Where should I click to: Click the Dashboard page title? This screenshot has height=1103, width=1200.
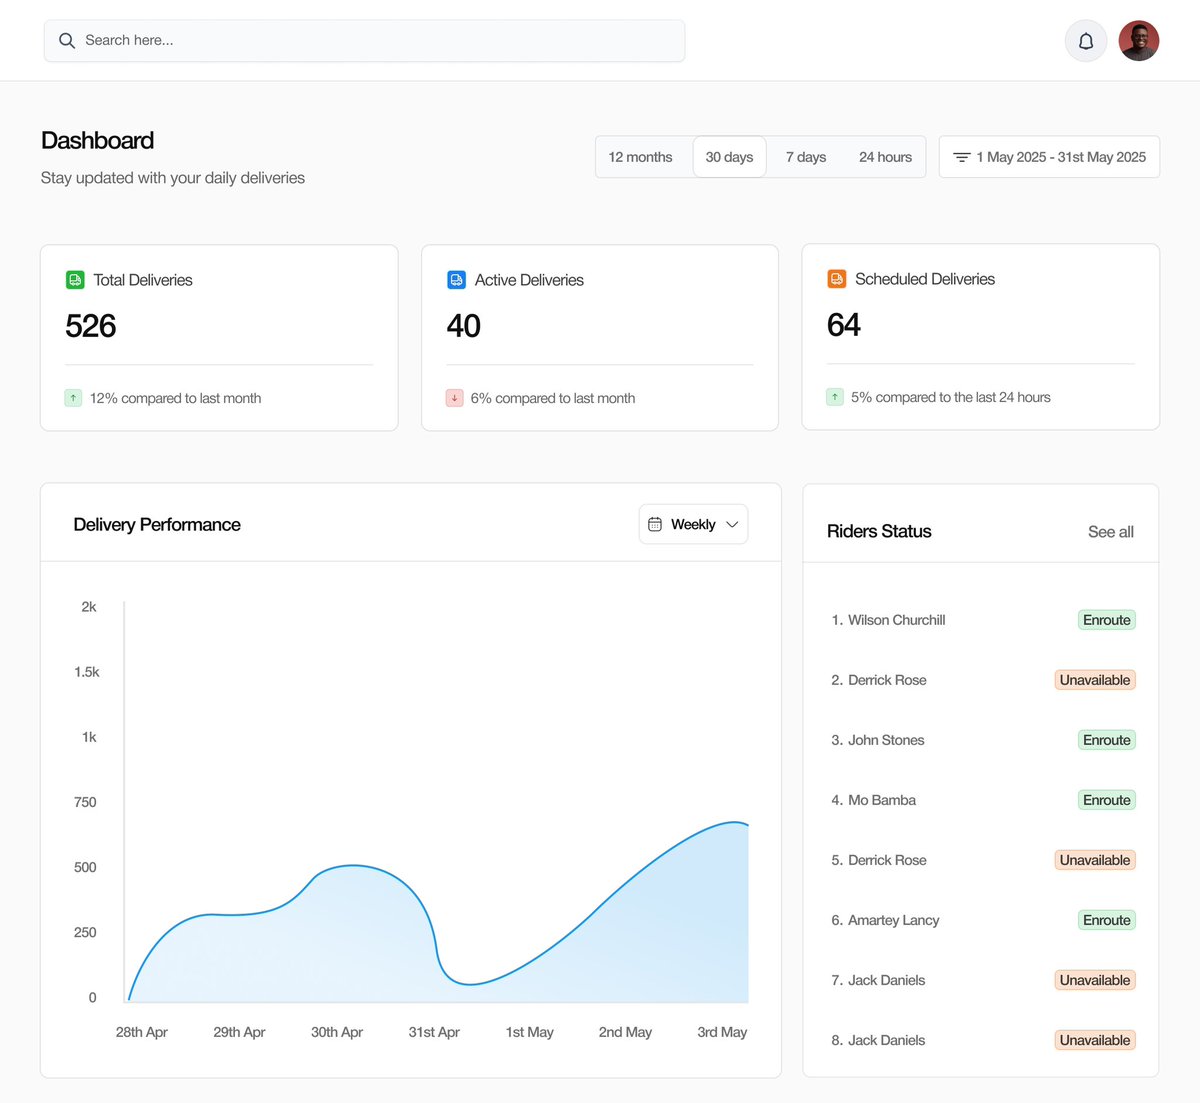point(97,141)
